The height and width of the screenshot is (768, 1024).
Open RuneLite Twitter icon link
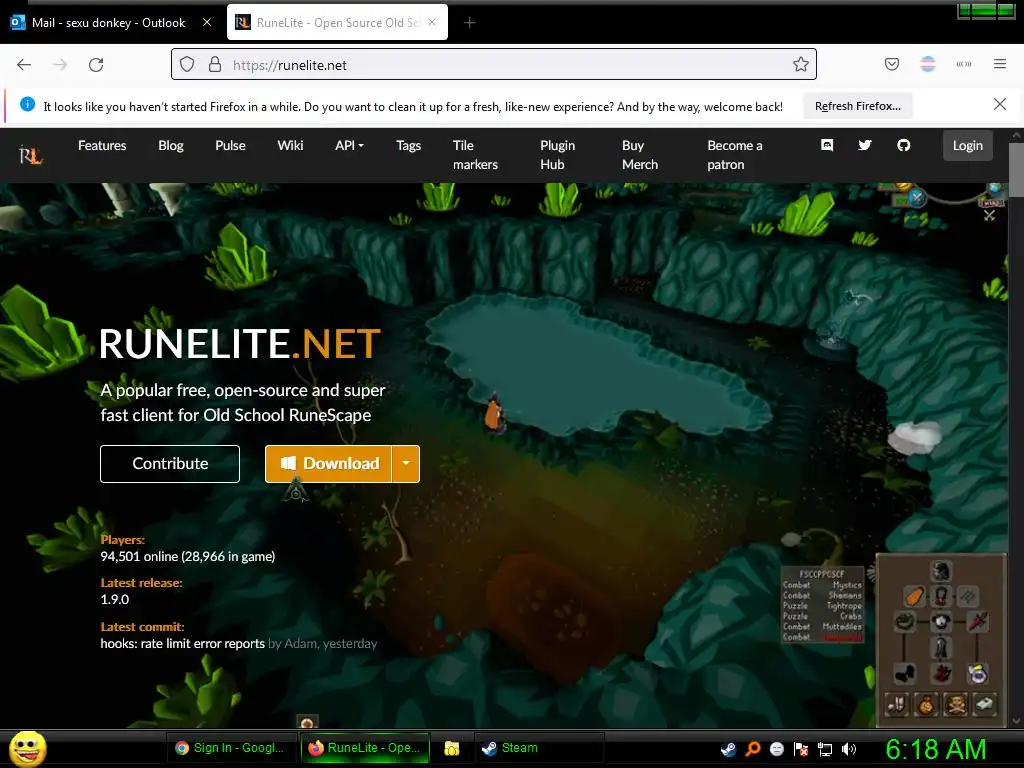[x=865, y=145]
